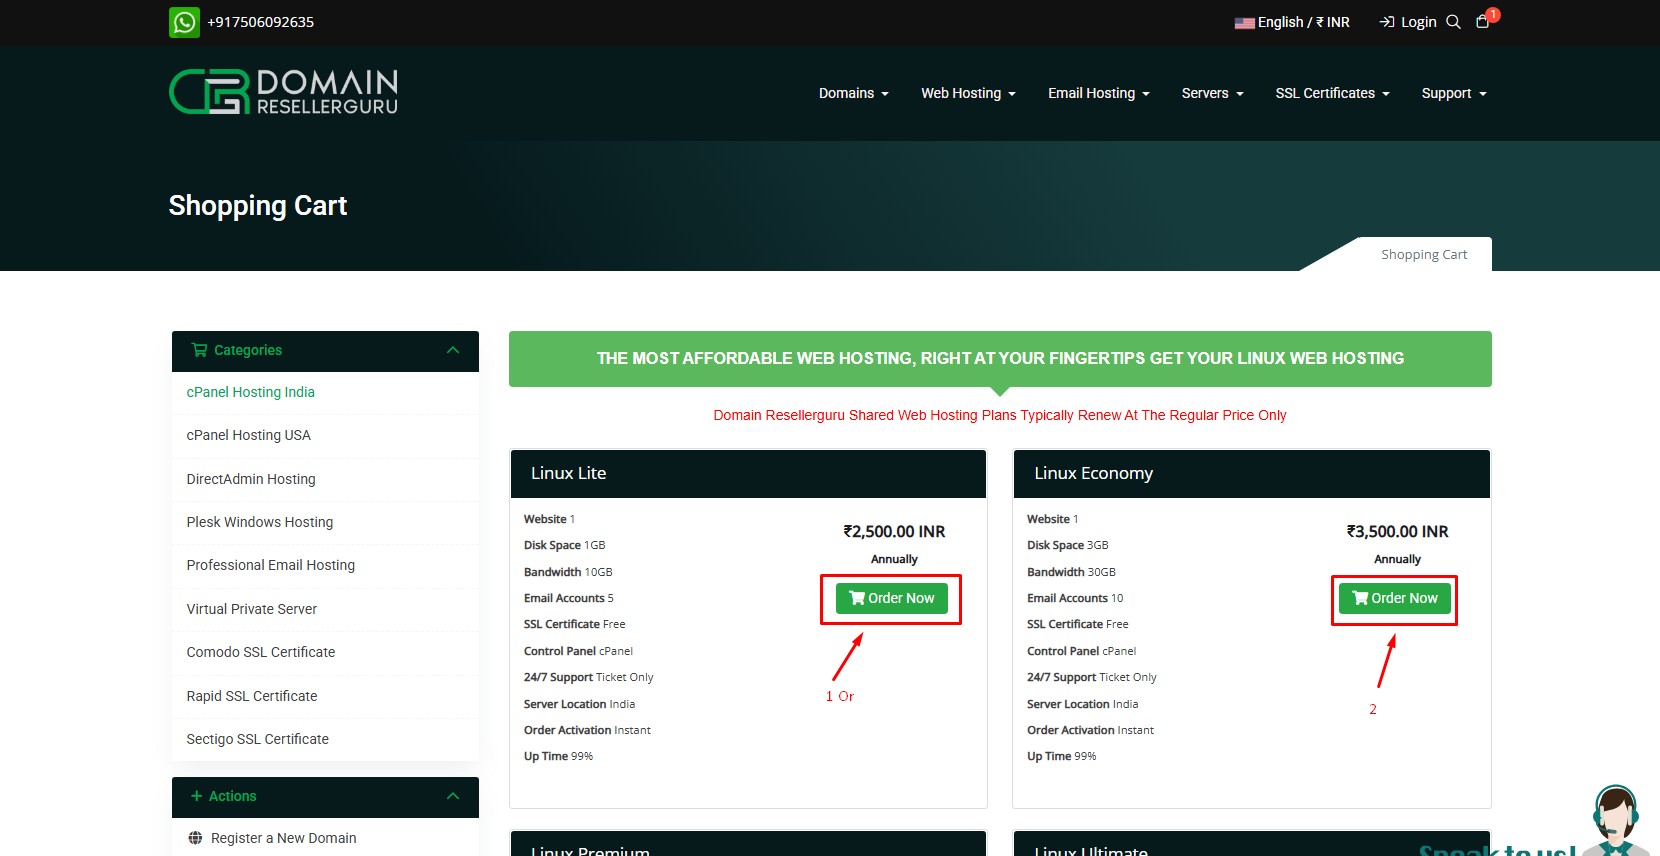Open the shopping cart bag icon
1660x856 pixels.
(1482, 22)
